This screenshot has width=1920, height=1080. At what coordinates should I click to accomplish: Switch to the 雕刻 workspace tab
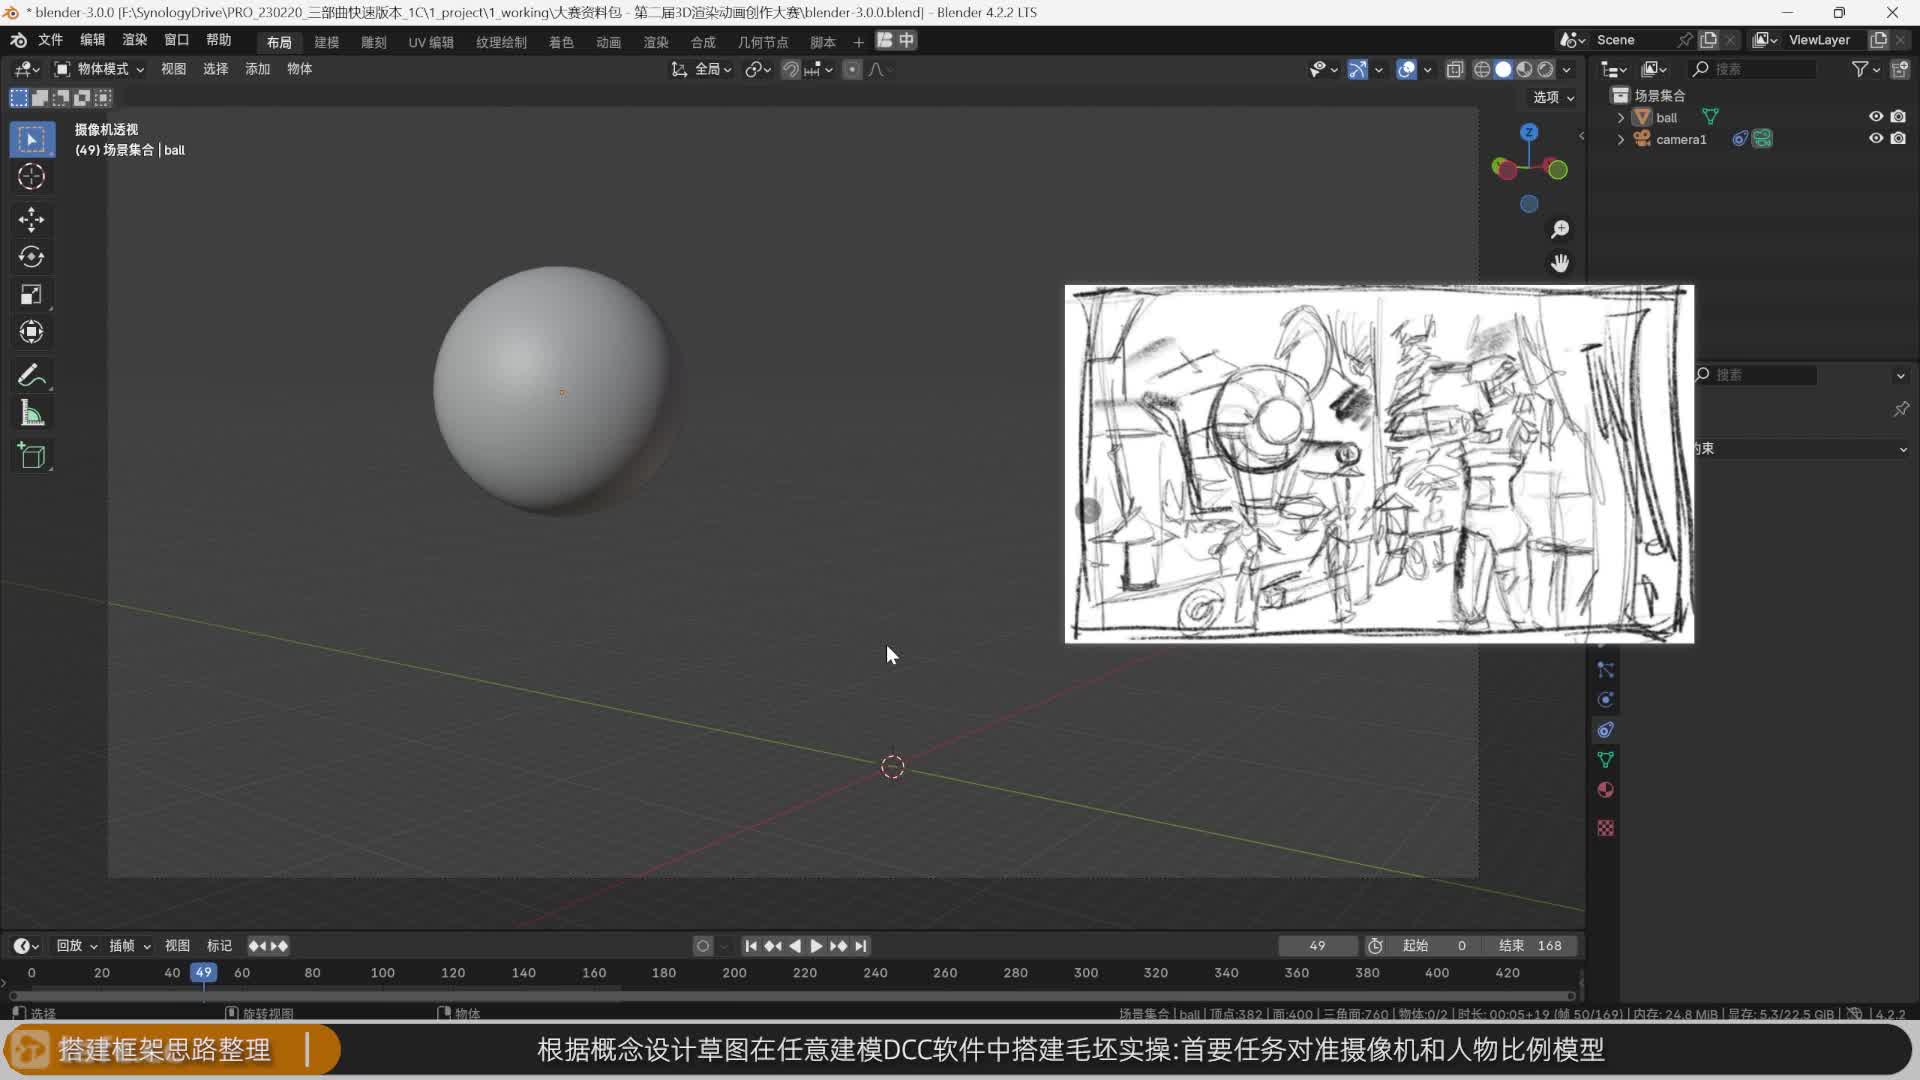click(373, 42)
